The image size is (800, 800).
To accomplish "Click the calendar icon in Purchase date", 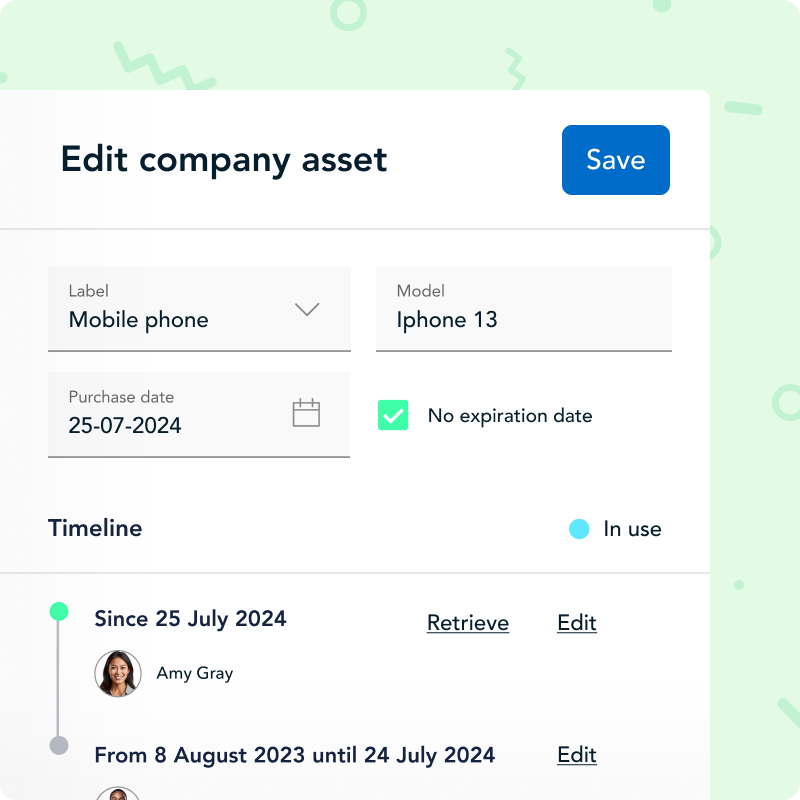I will tap(306, 413).
